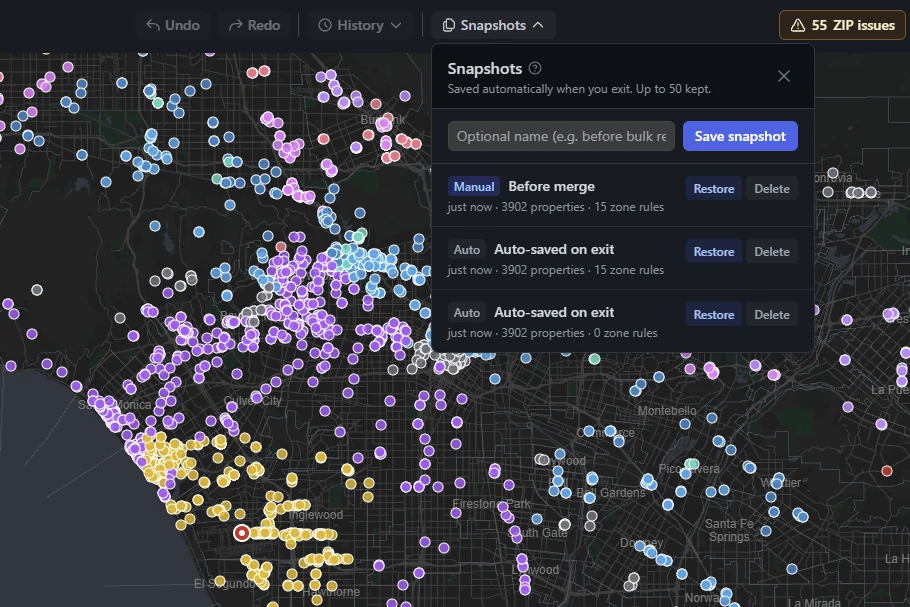Click the snapshots copy icon in toolbar
This screenshot has width=910, height=607.
tap(448, 26)
